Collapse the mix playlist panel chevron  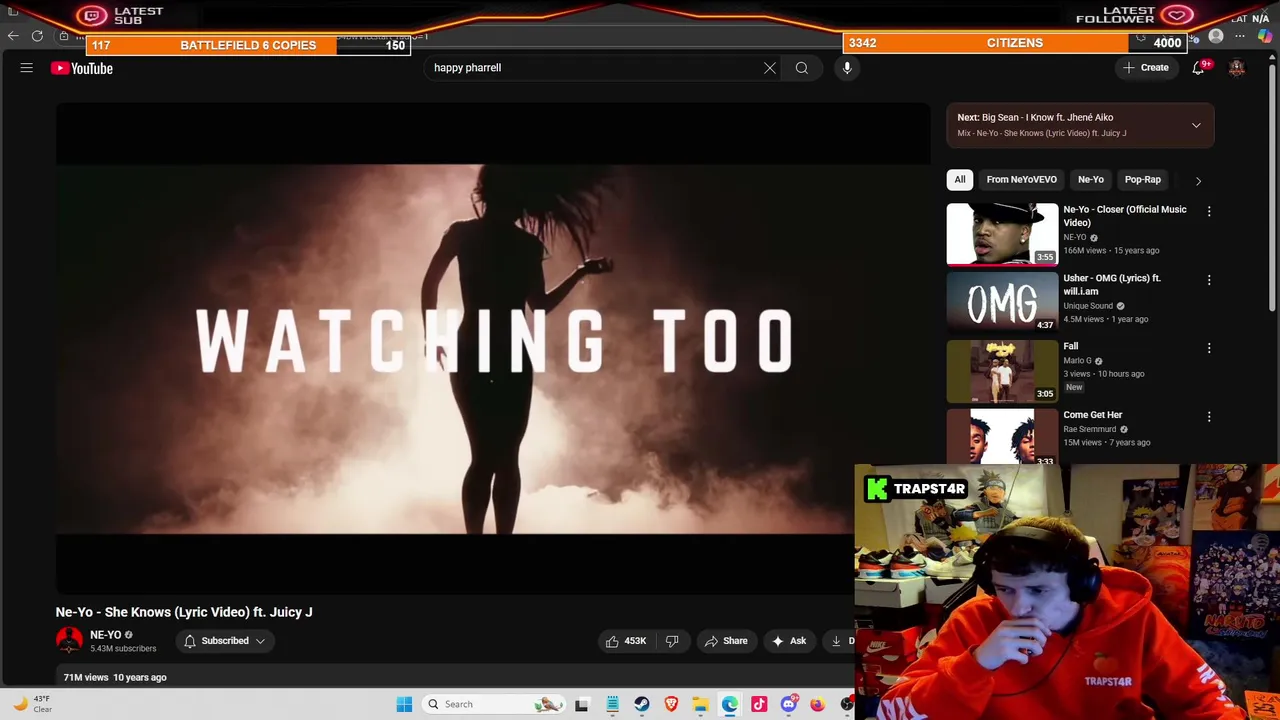click(x=1196, y=125)
